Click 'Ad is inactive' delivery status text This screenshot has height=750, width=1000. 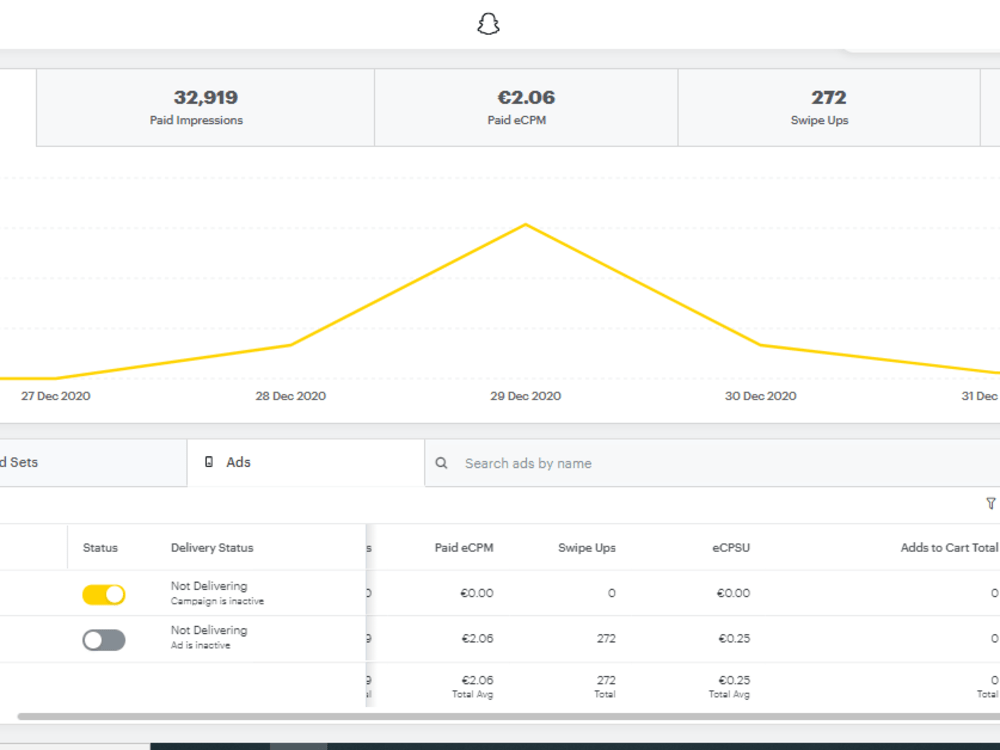(x=200, y=645)
